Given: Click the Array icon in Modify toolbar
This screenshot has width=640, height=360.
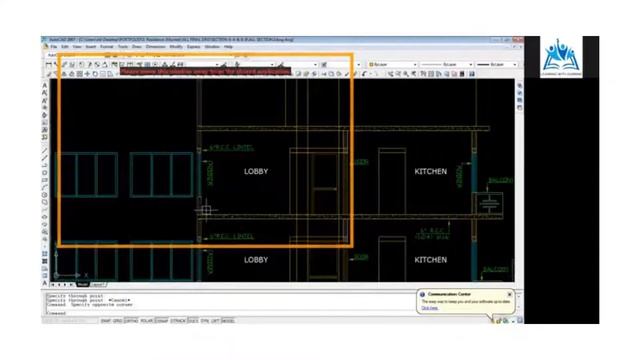Looking at the screenshot, I should click(80, 74).
